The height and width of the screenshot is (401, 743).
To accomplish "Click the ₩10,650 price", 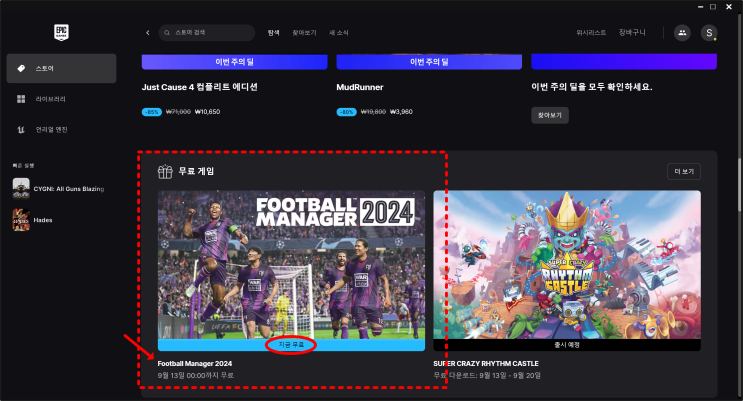I will (208, 112).
